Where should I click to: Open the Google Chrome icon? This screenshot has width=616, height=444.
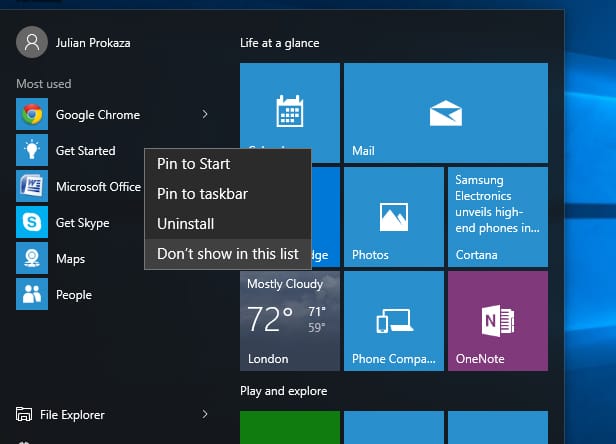32,114
